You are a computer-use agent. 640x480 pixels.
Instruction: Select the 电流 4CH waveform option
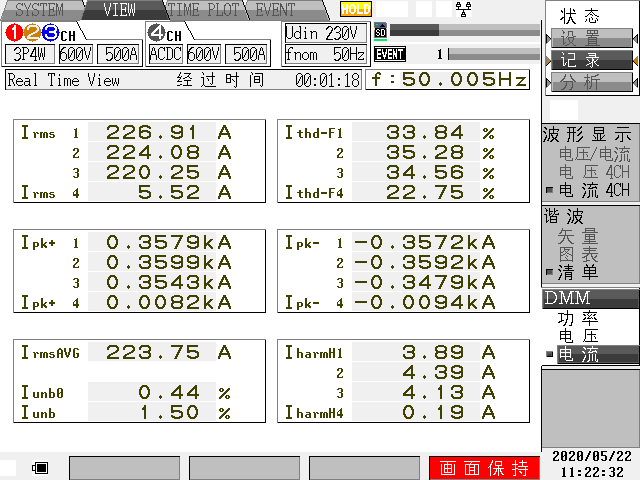tap(594, 190)
